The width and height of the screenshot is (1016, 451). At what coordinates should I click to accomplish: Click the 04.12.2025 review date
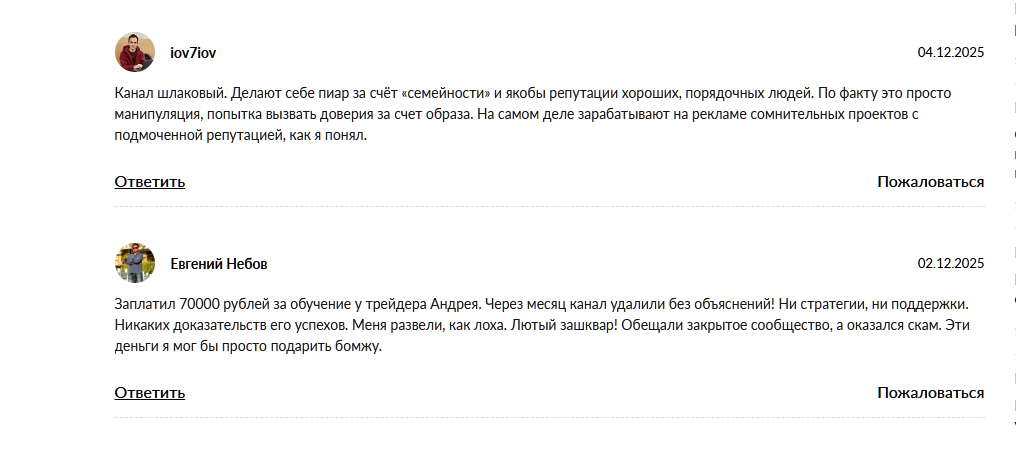pos(951,52)
